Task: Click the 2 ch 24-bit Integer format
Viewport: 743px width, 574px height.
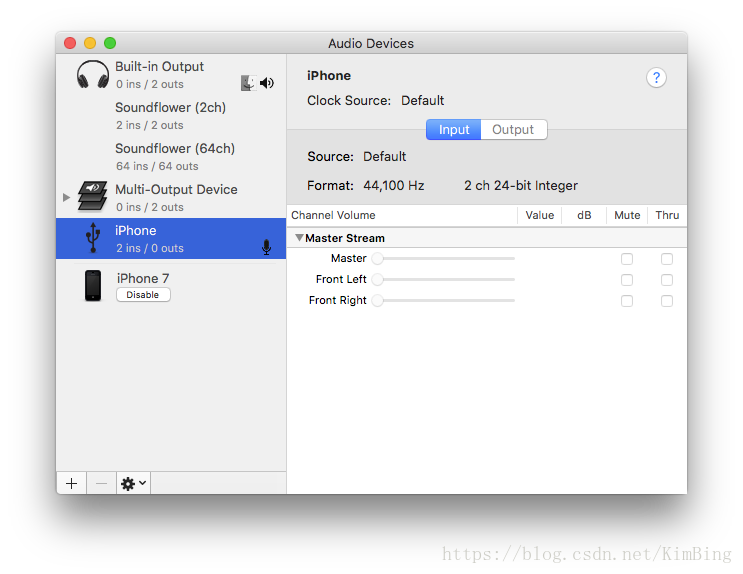Action: [521, 185]
